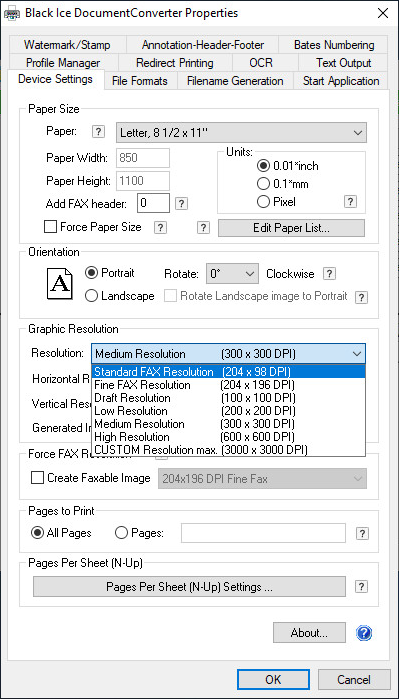Collapse the Resolution dropdown
This screenshot has height=699, width=399.
pos(228,354)
